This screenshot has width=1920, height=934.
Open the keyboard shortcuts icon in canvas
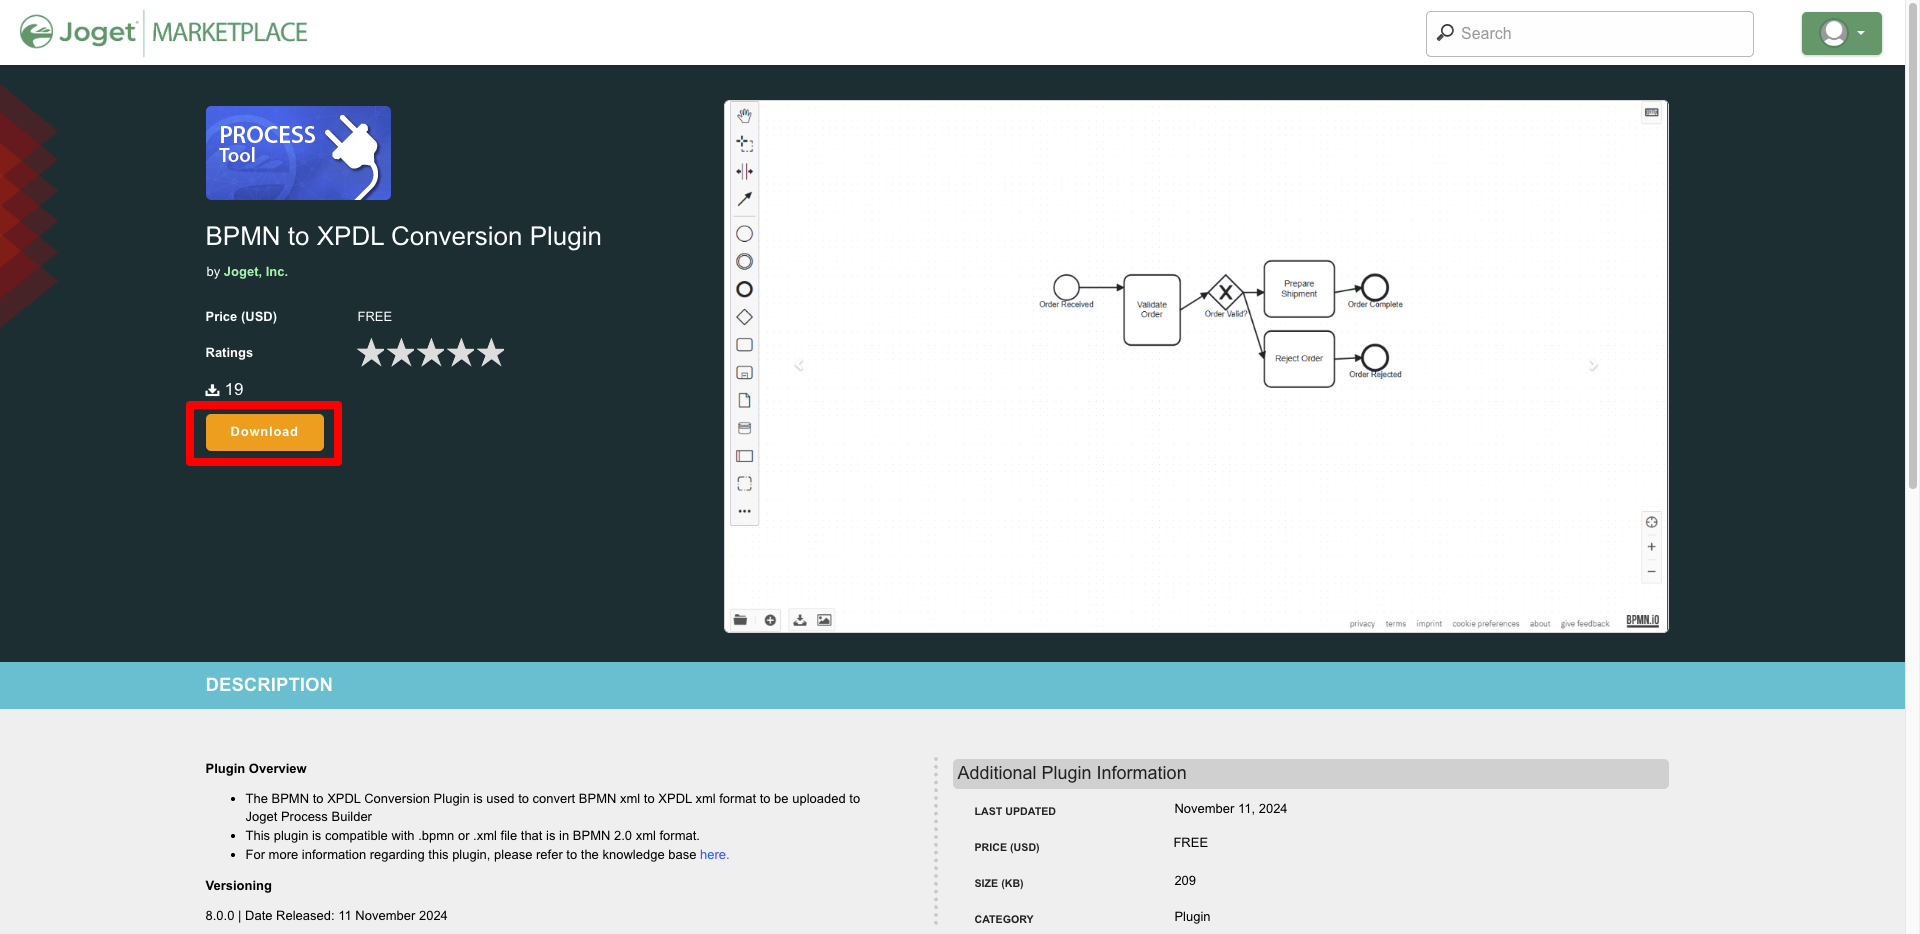click(x=1652, y=113)
